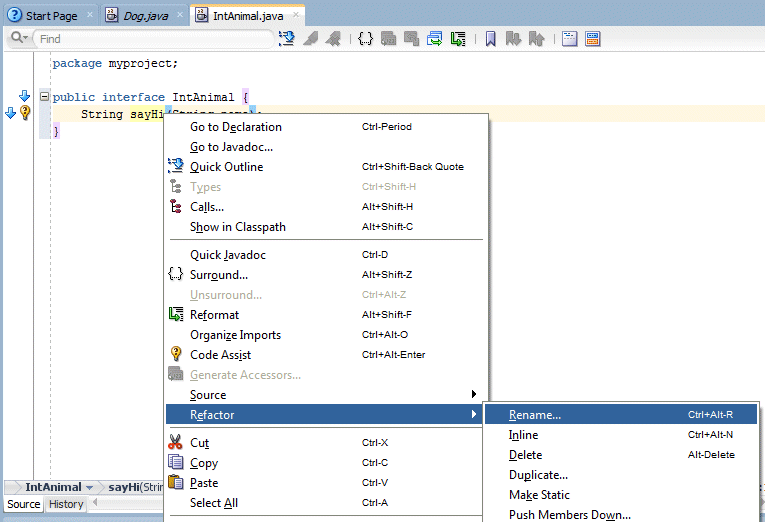Click the Find input field
Screen dimensions: 765x522
(x=154, y=39)
